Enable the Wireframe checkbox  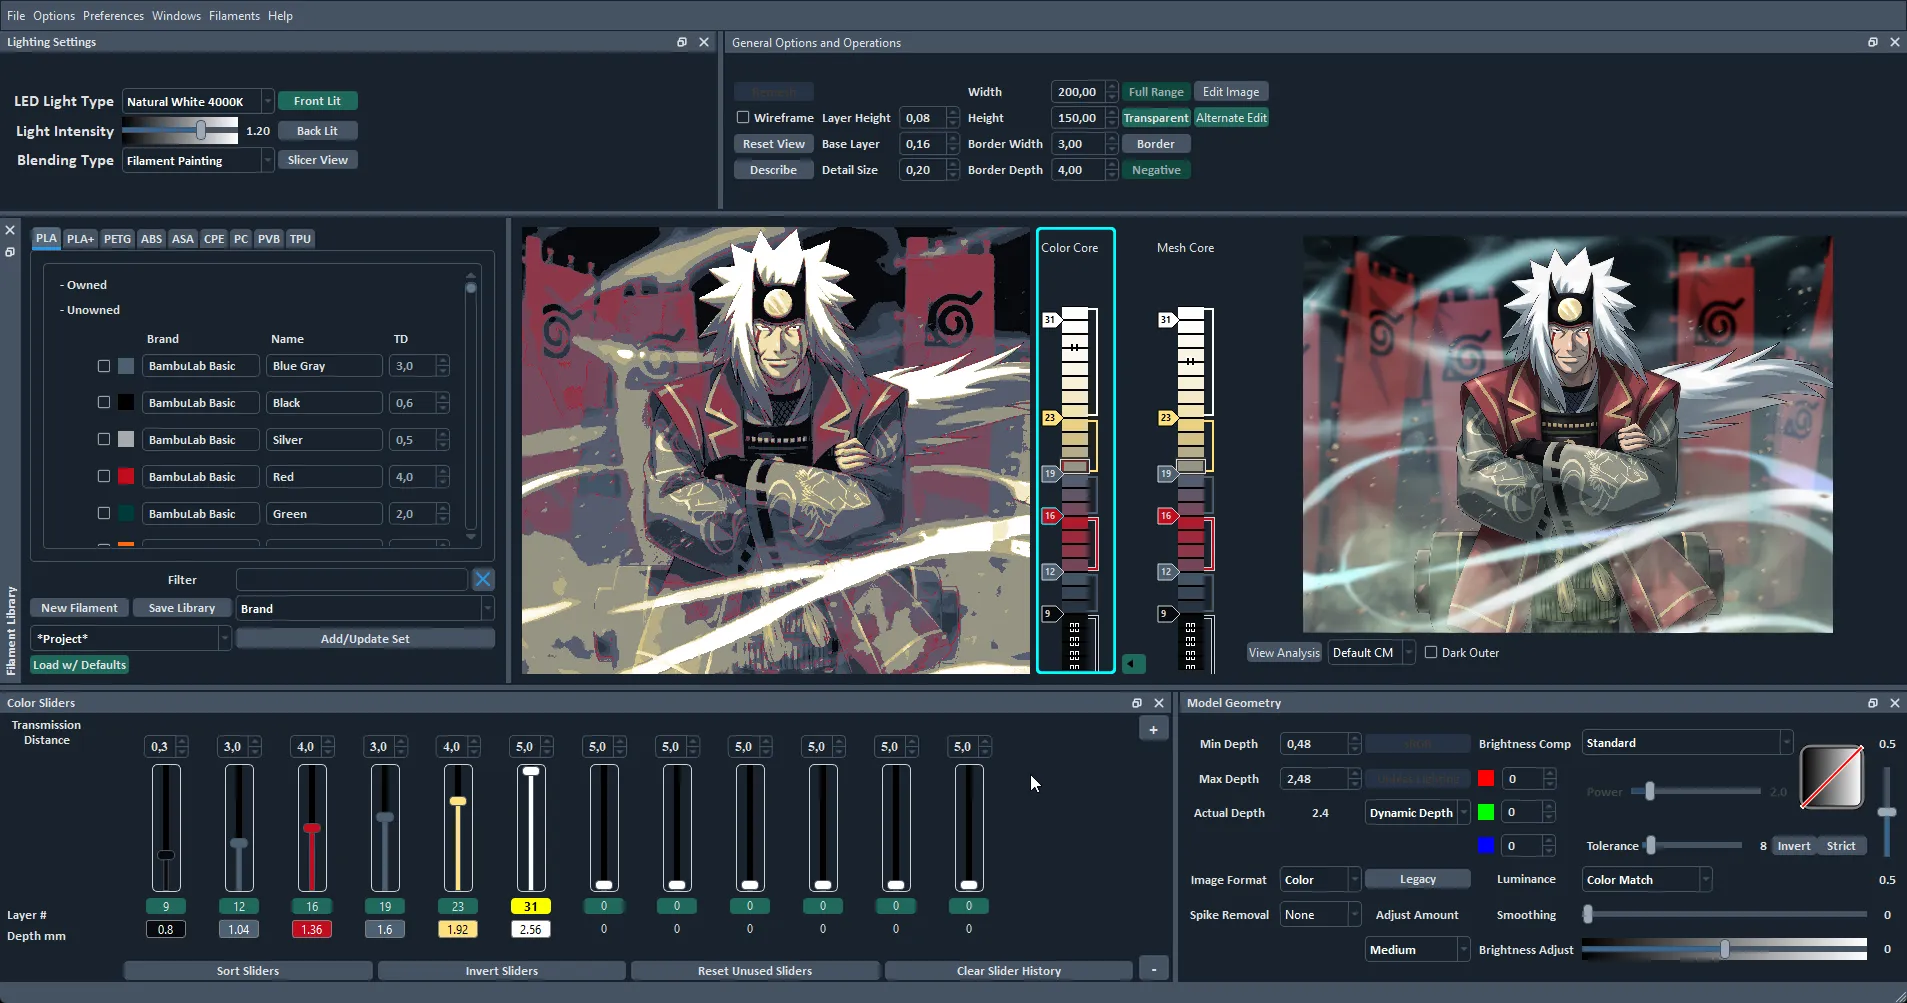(743, 117)
